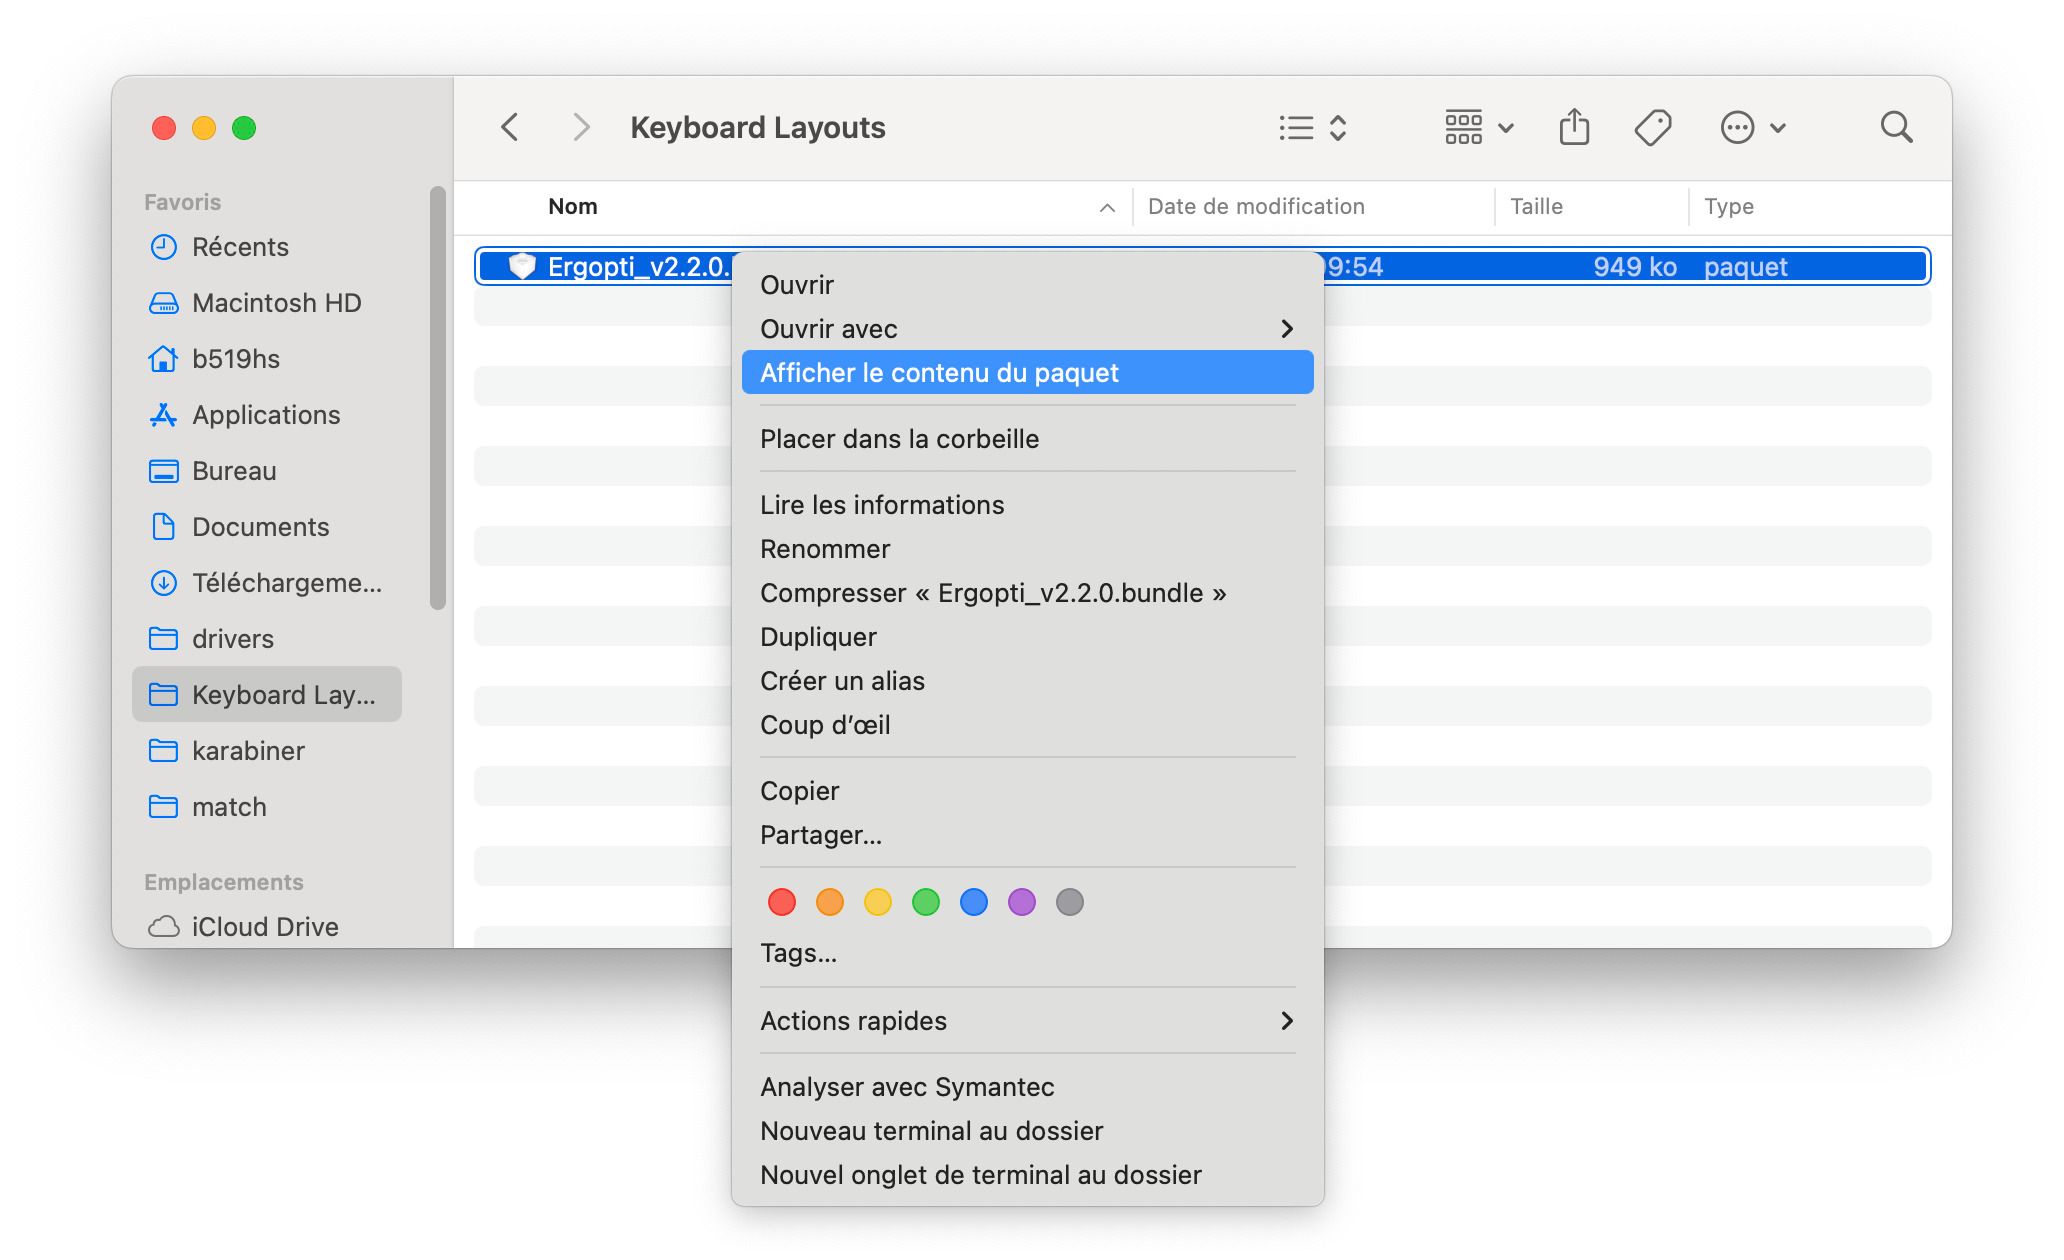Open Récents in the sidebar
The image size is (2064, 1260).
240,247
